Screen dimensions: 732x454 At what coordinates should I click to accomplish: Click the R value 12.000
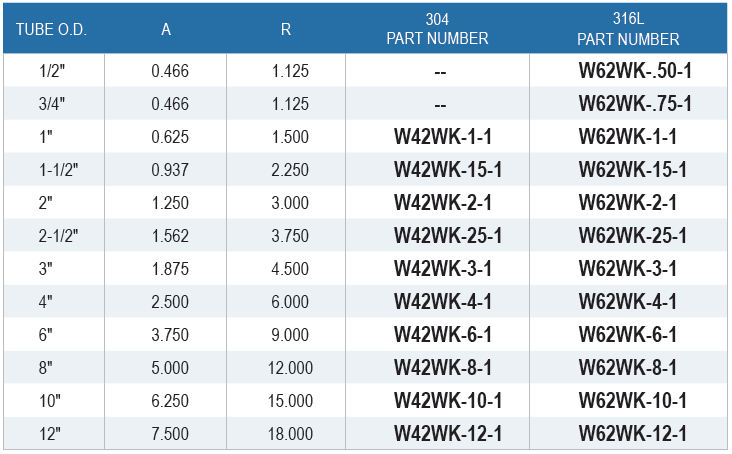click(290, 368)
